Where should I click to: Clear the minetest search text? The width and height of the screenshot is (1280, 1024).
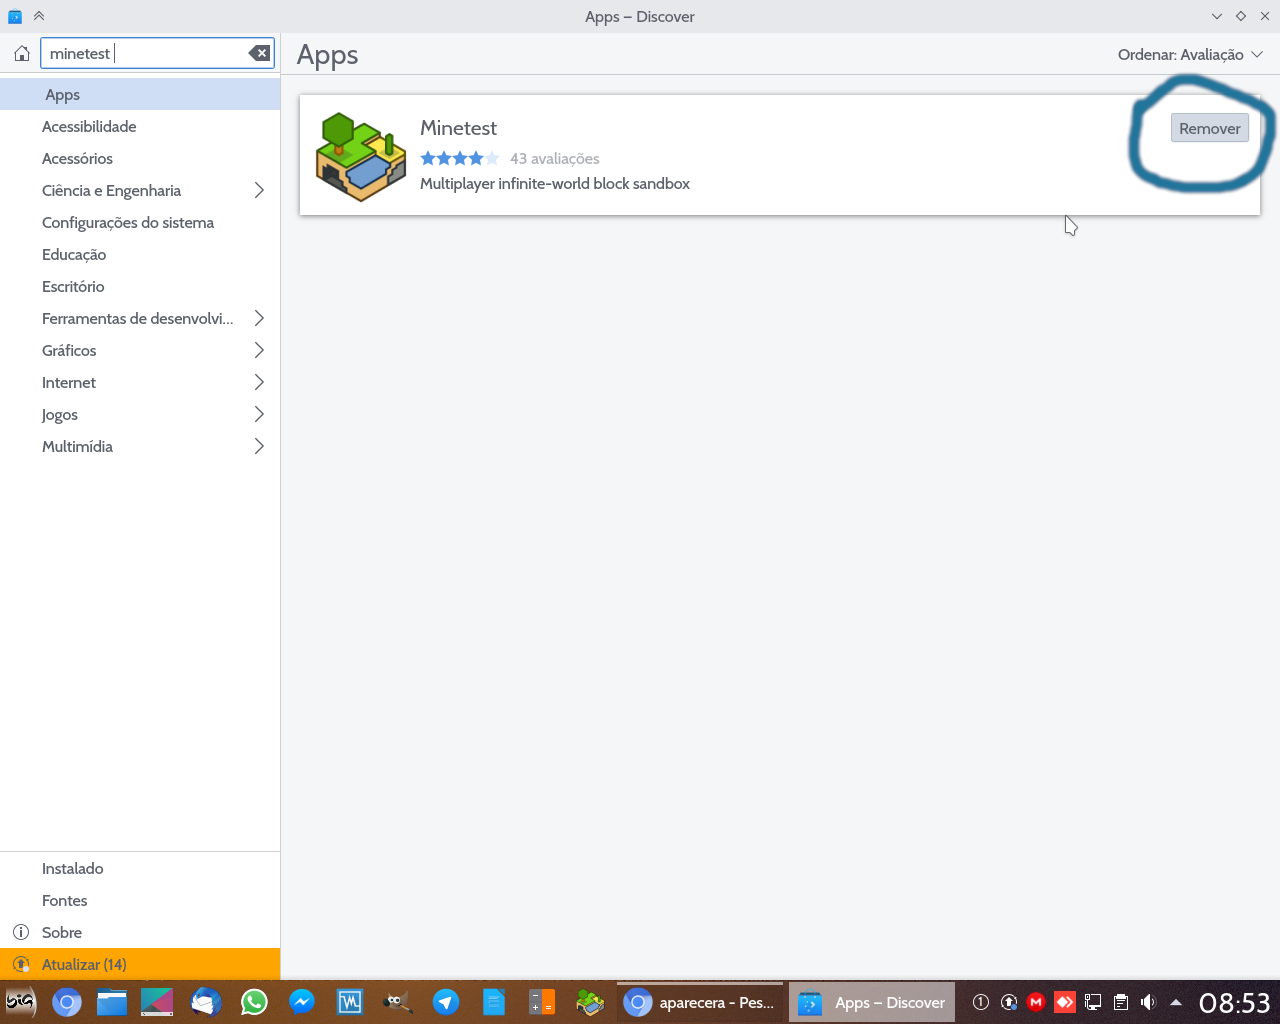[x=259, y=53]
